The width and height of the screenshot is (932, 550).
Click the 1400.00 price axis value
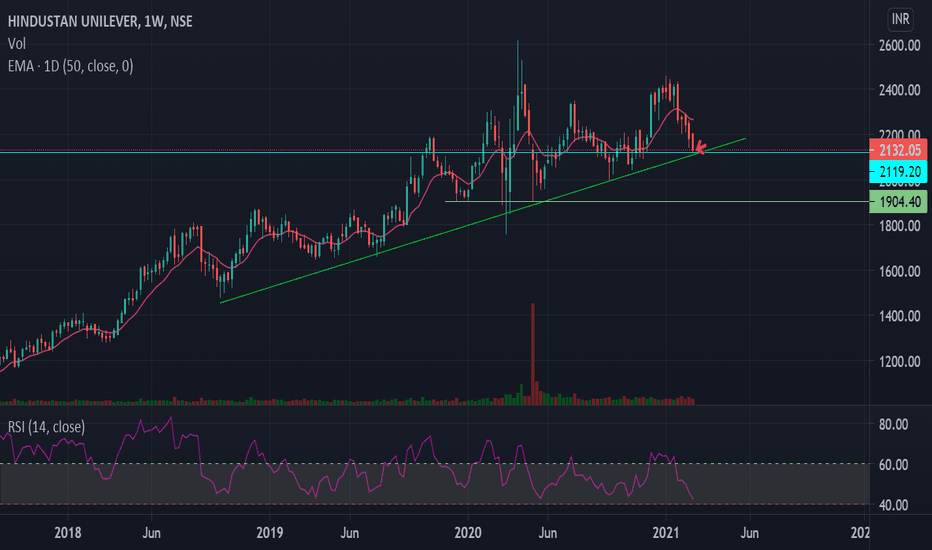click(x=899, y=316)
